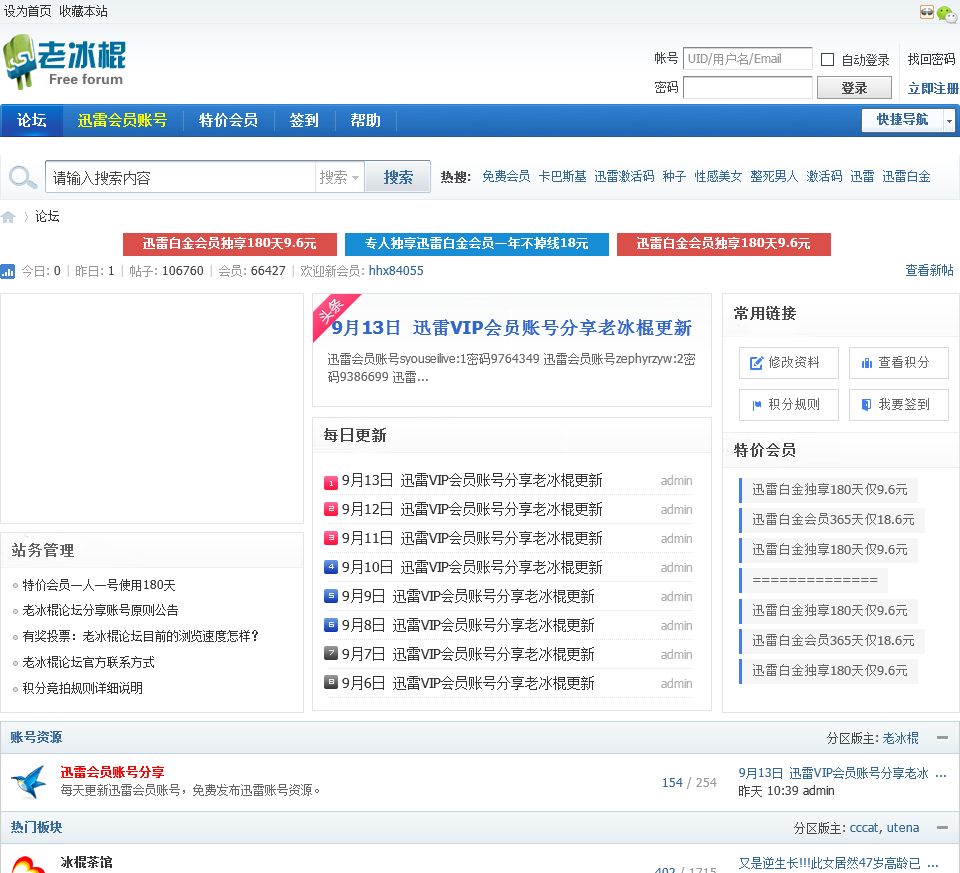This screenshot has width=960, height=873.
Task: Click the bar-chart statistics icon
Action: (8, 271)
